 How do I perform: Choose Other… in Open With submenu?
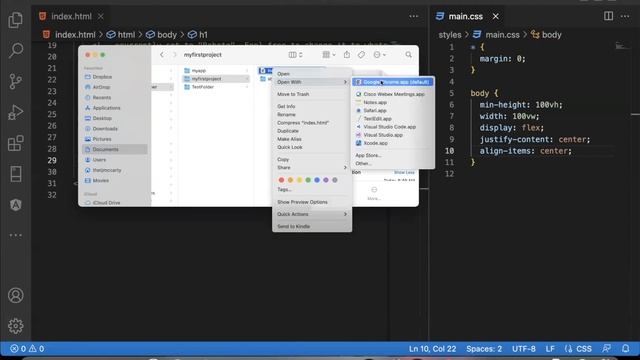coord(363,164)
